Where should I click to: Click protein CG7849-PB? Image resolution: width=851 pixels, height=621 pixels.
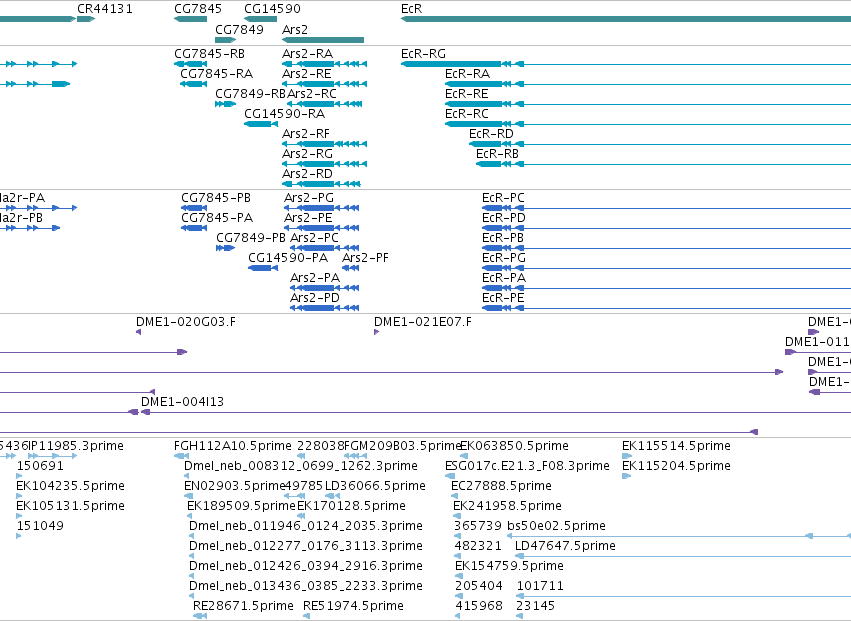point(251,238)
